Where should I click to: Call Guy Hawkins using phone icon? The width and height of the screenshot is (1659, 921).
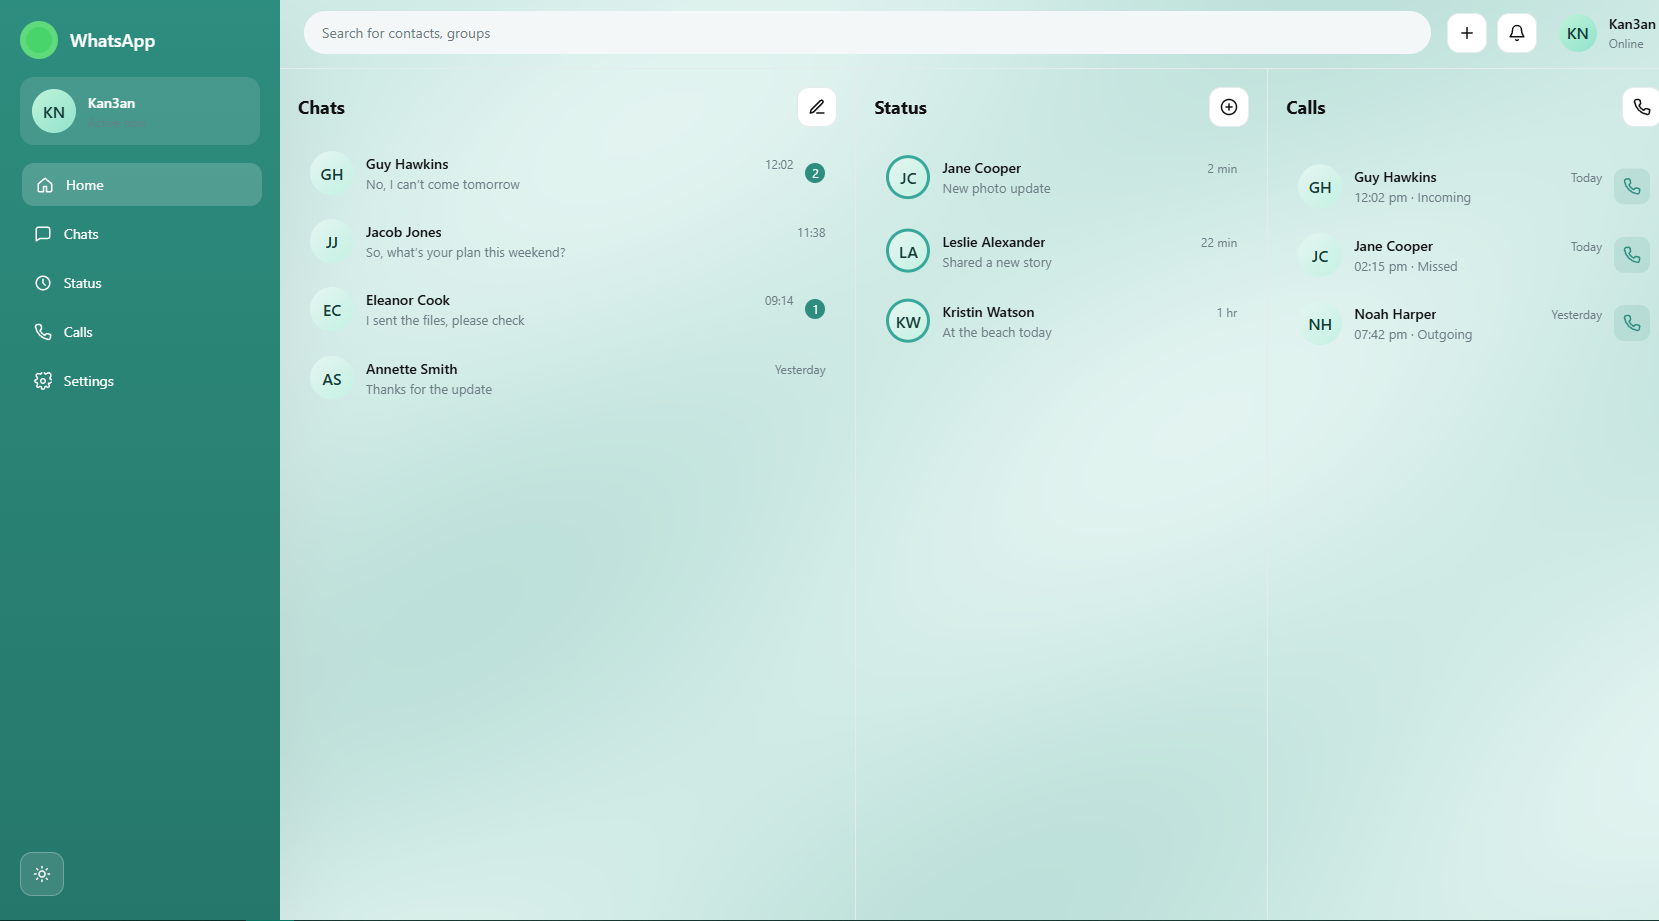point(1631,187)
